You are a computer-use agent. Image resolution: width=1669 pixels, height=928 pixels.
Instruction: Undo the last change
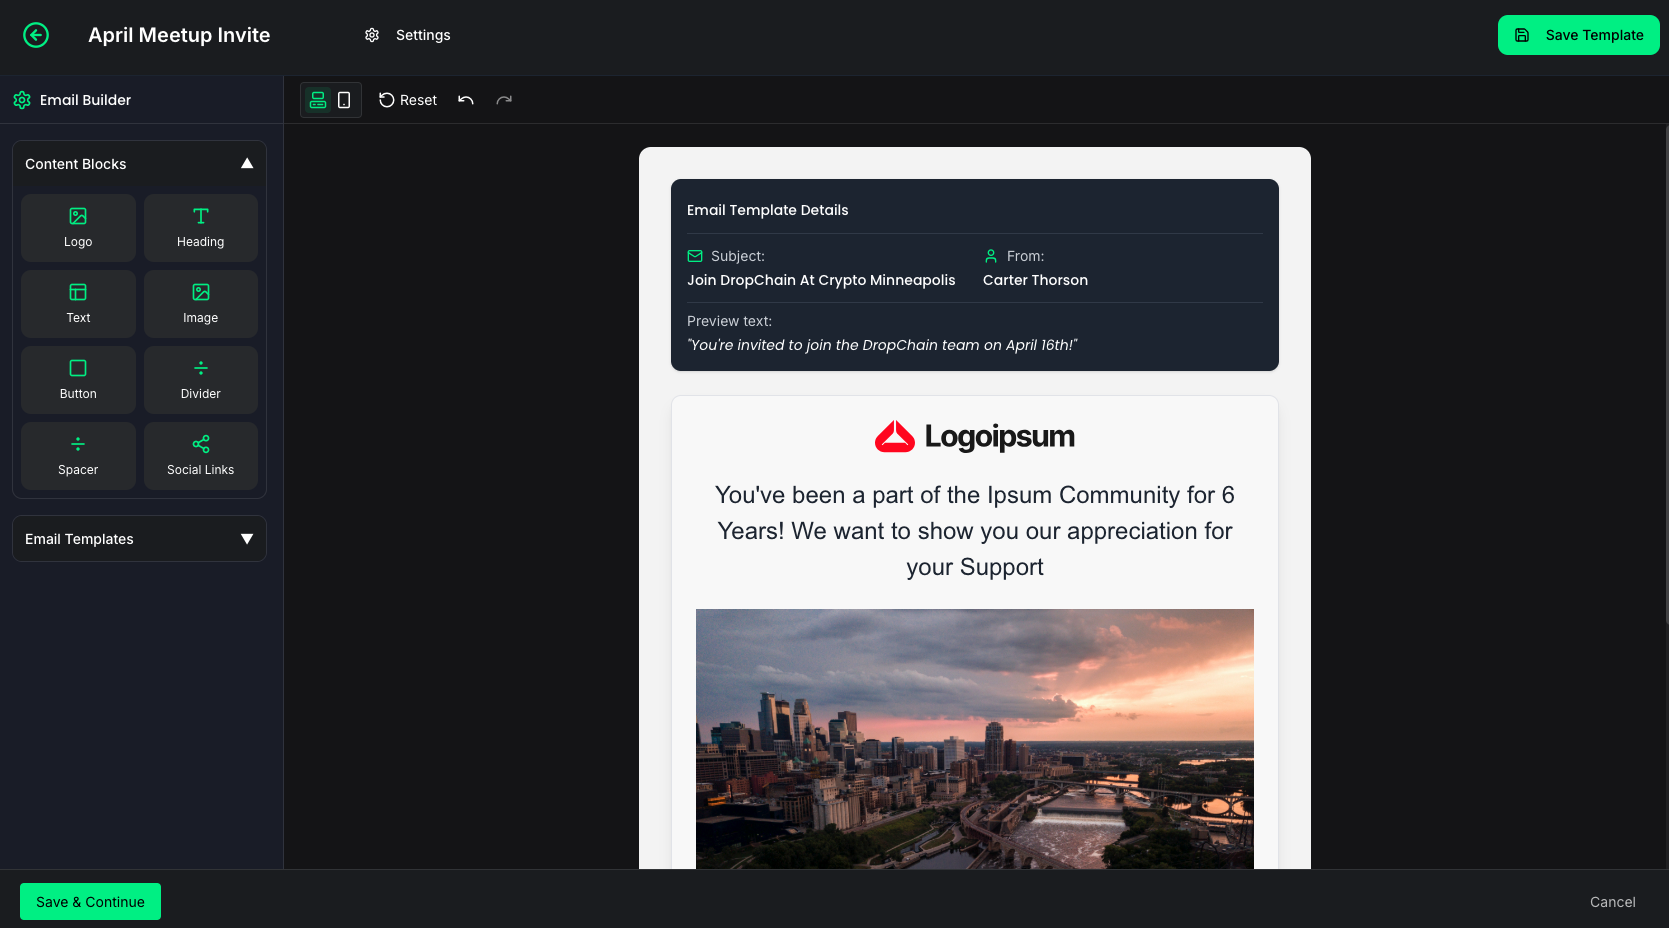[466, 100]
